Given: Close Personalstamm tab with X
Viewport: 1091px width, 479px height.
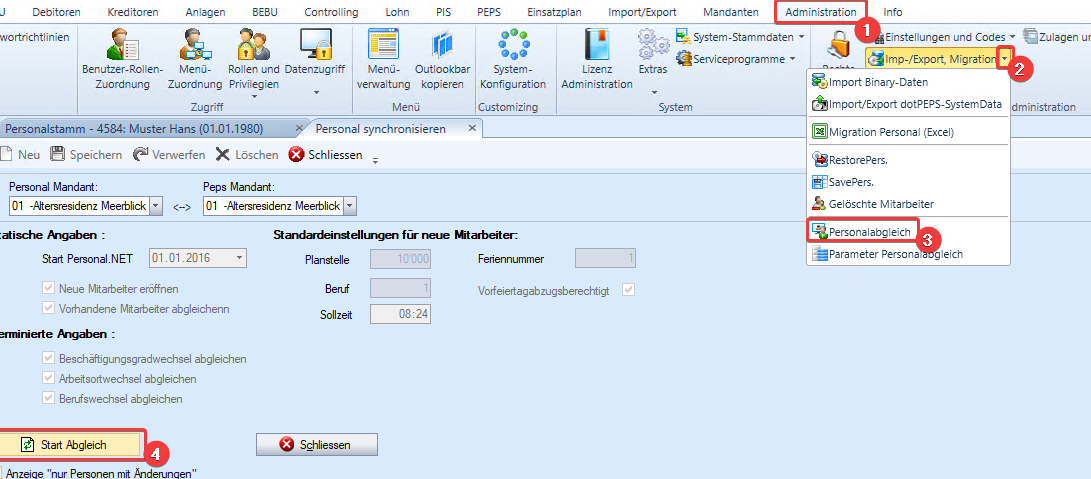Looking at the screenshot, I should [298, 129].
